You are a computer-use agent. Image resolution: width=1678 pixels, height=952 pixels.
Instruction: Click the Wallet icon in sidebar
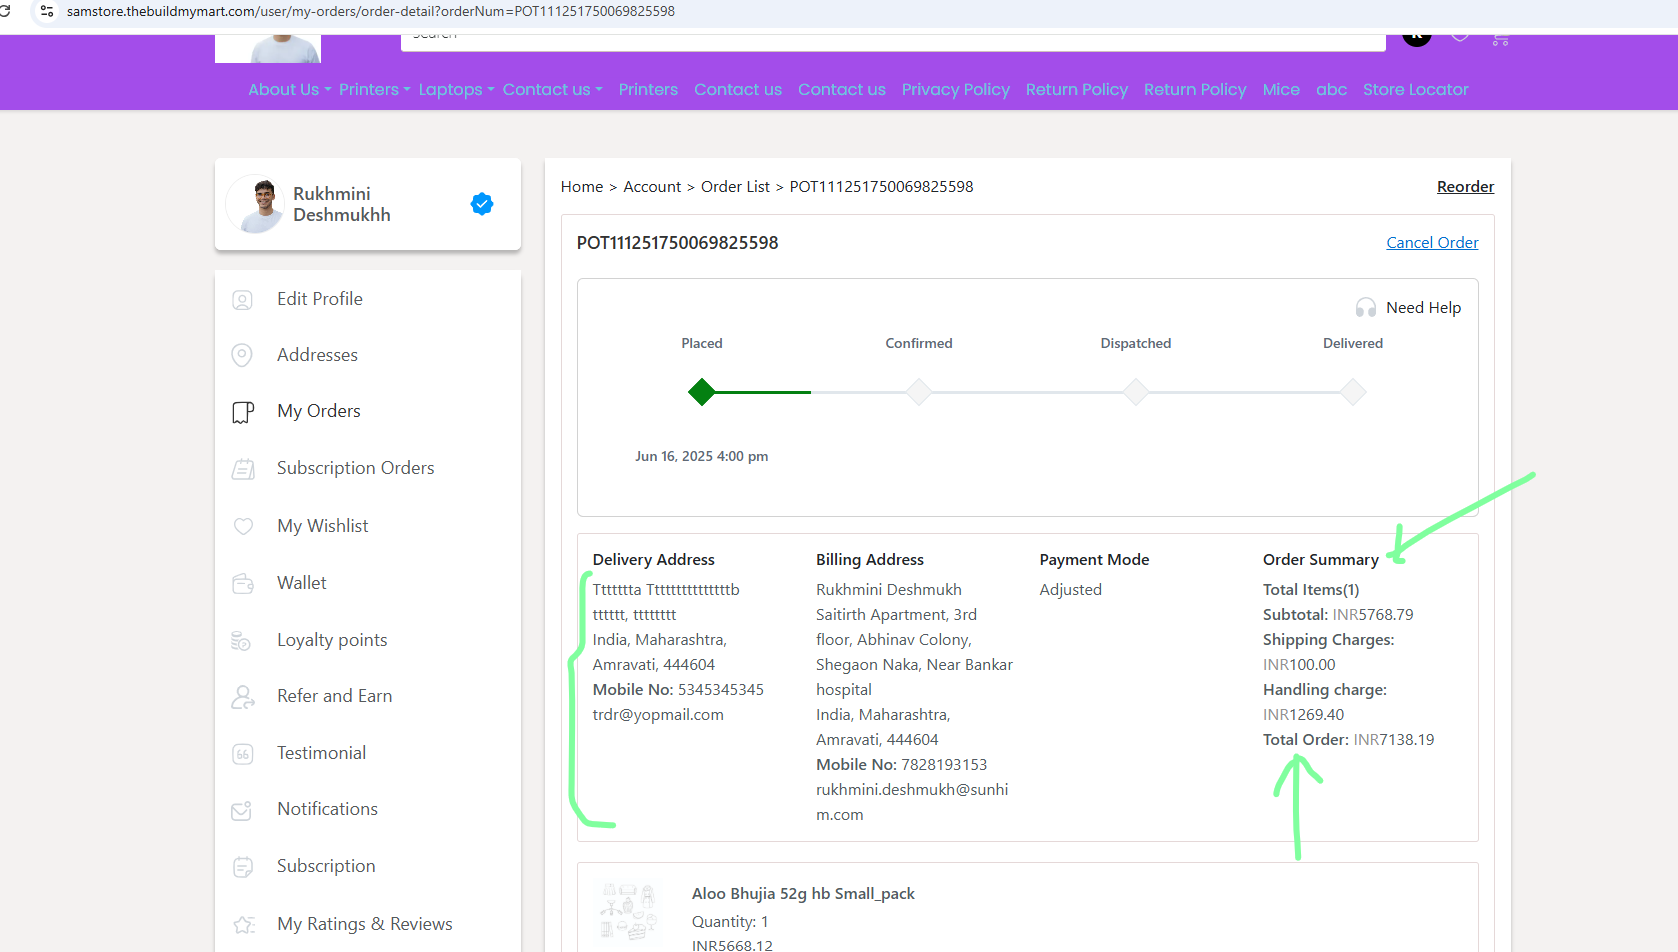243,583
